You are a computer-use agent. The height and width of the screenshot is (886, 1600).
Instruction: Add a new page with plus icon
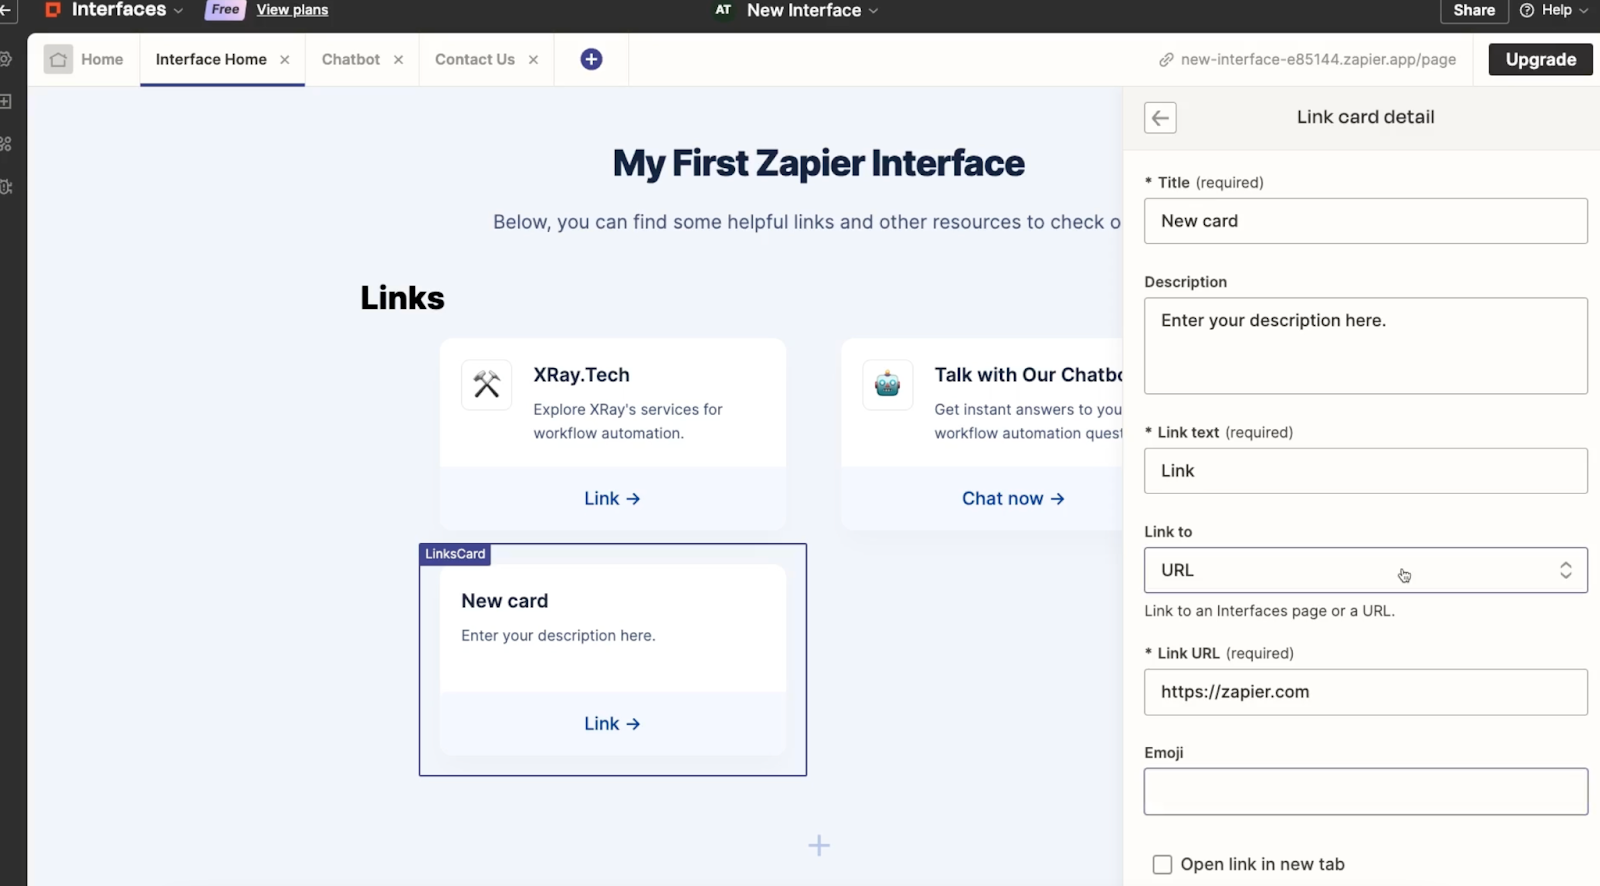[x=591, y=59]
